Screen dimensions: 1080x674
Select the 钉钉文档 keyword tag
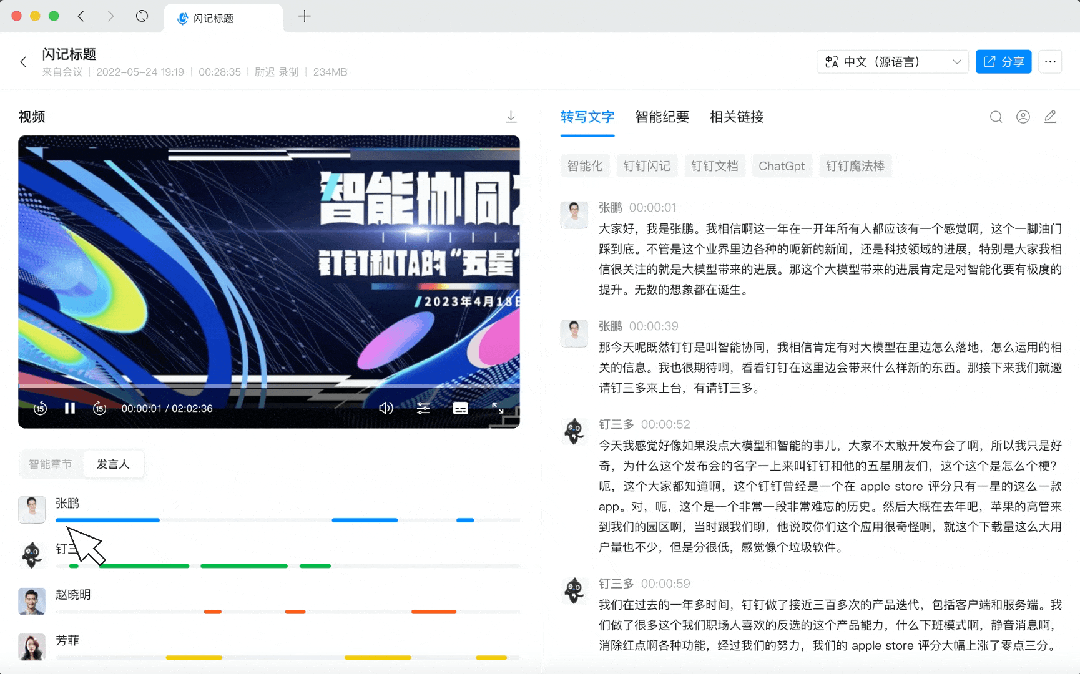(714, 166)
